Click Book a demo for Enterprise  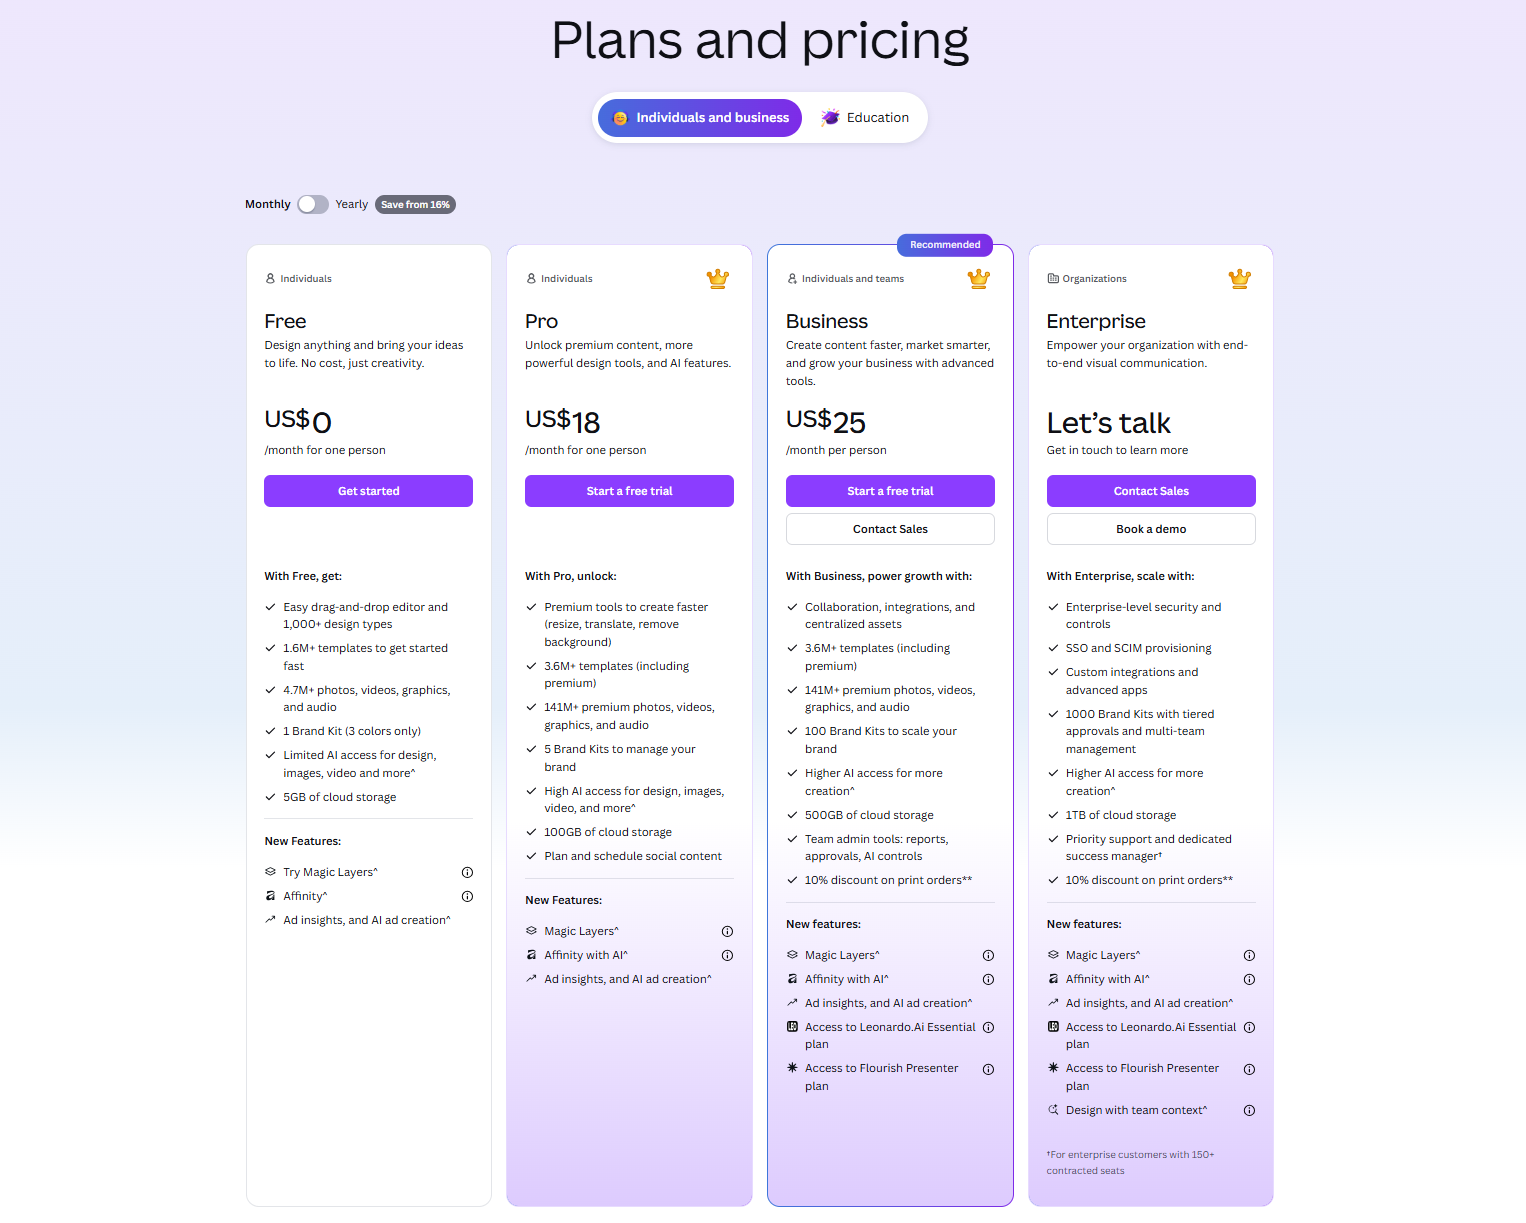tap(1151, 529)
